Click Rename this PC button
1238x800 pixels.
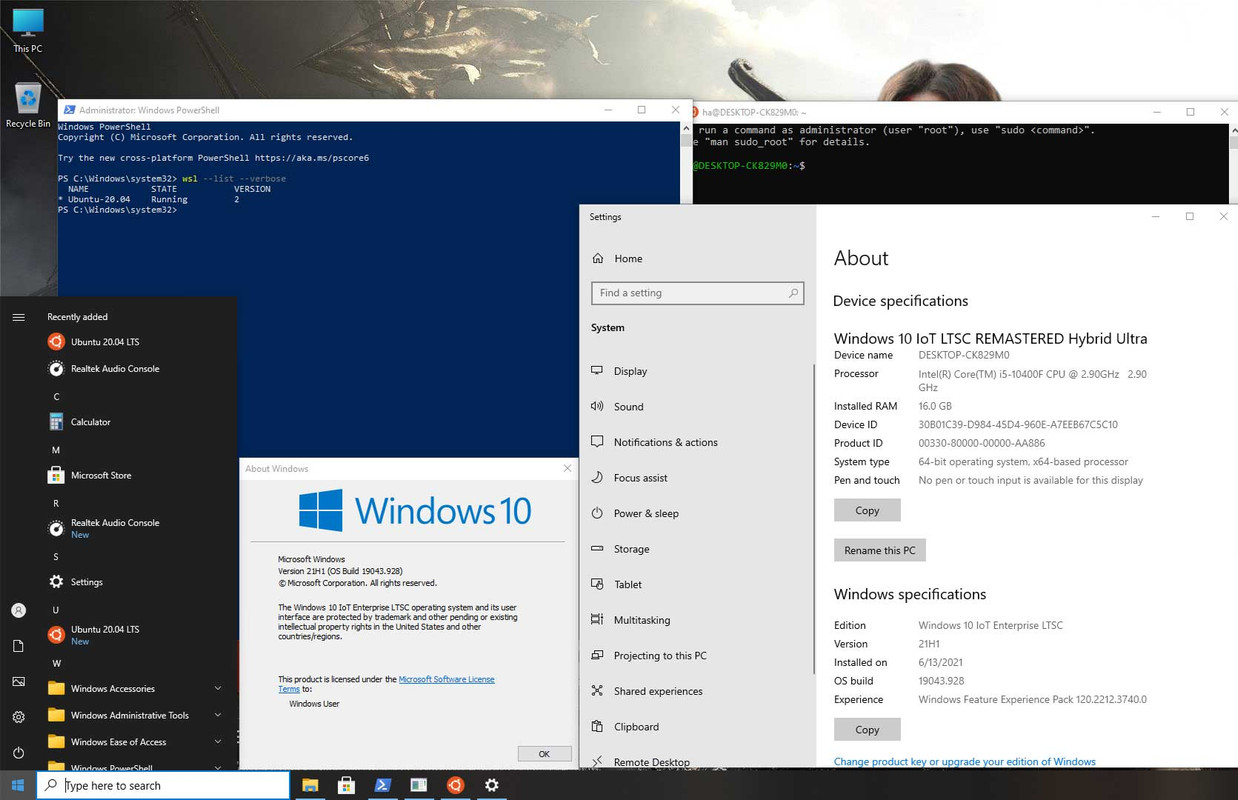click(880, 550)
